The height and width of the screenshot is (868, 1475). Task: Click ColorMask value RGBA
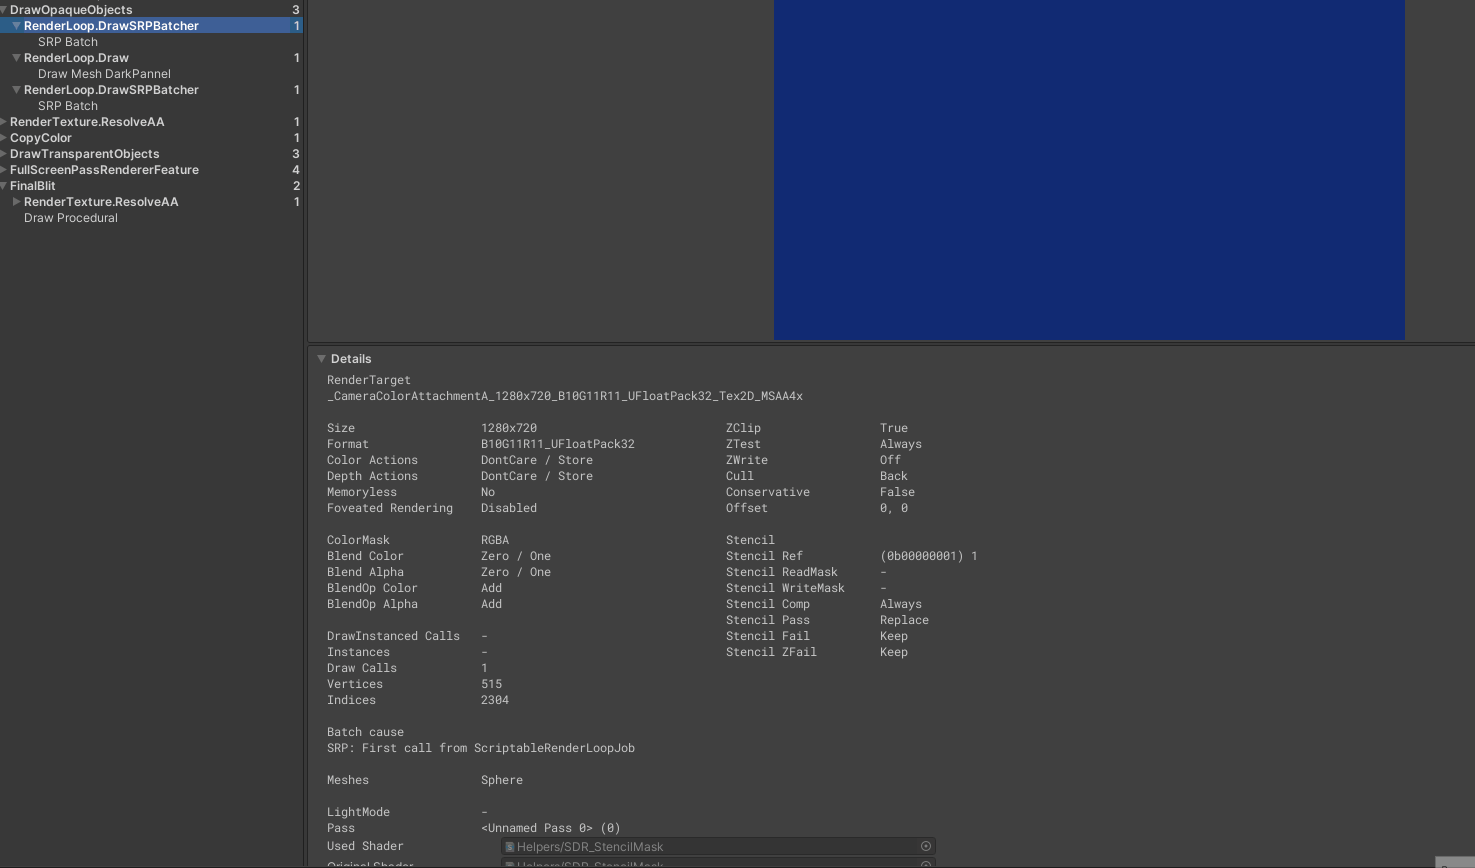click(495, 540)
